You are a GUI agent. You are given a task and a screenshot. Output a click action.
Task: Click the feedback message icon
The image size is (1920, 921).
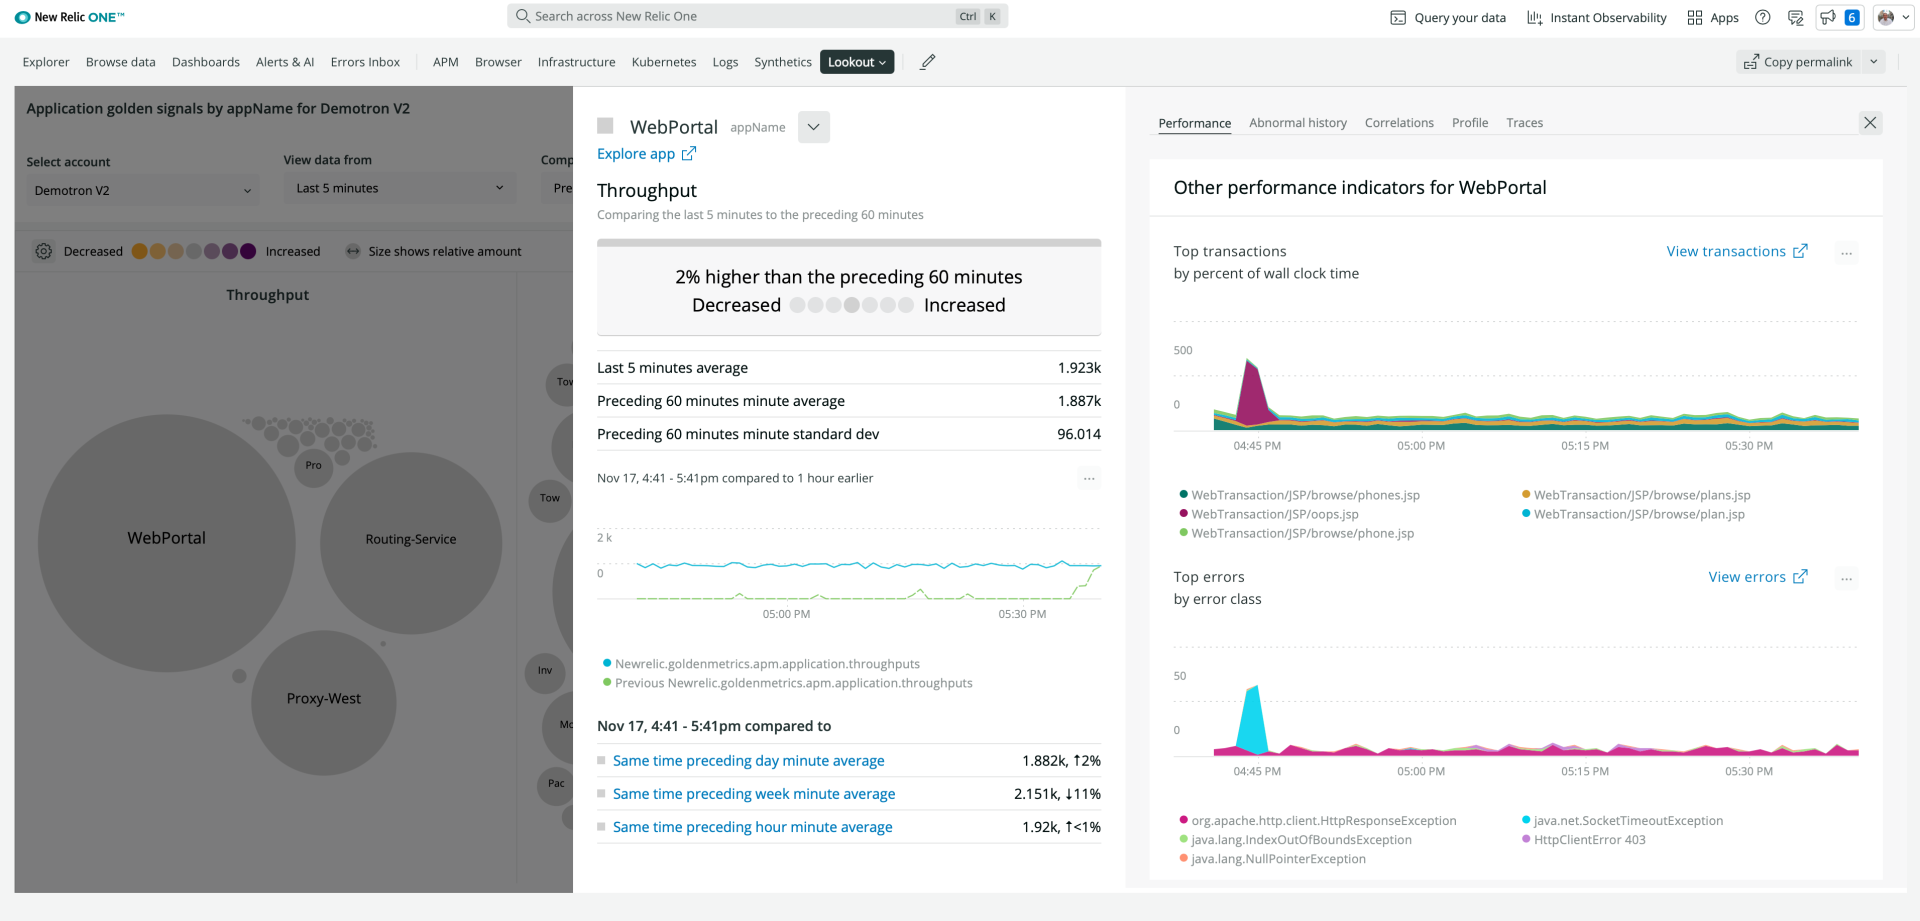coord(1795,17)
